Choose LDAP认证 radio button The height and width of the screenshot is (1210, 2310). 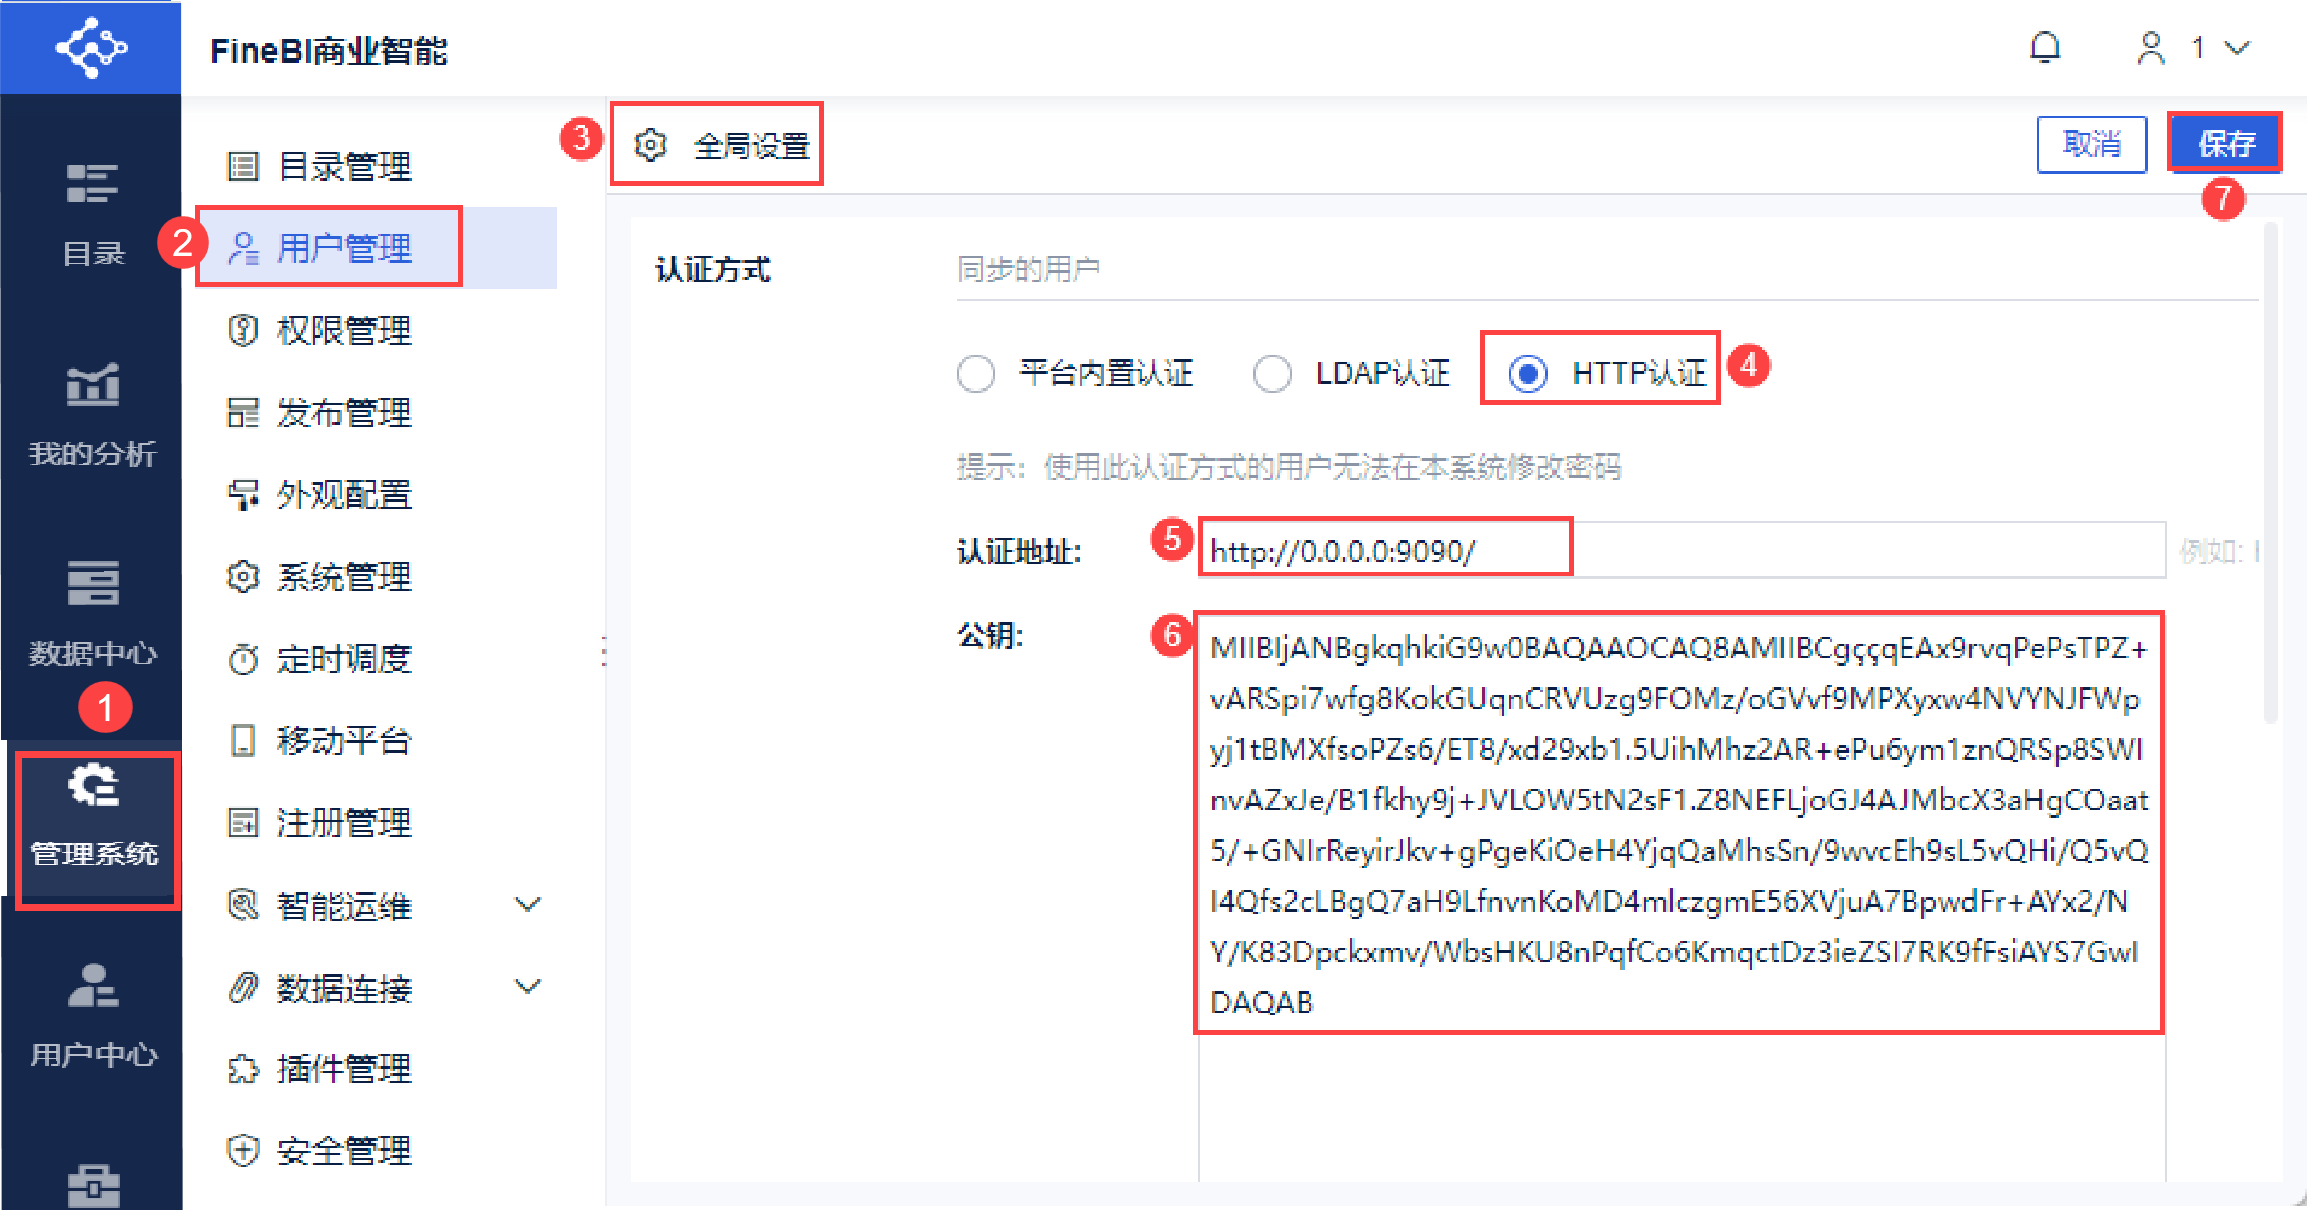tap(1272, 374)
